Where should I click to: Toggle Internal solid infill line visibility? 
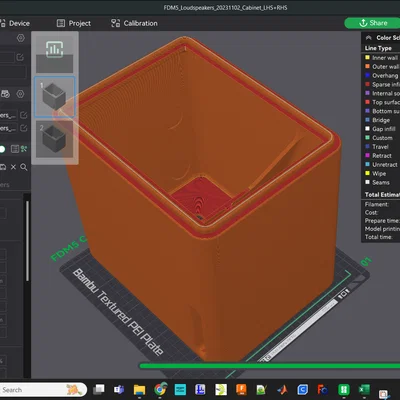[x=382, y=93]
